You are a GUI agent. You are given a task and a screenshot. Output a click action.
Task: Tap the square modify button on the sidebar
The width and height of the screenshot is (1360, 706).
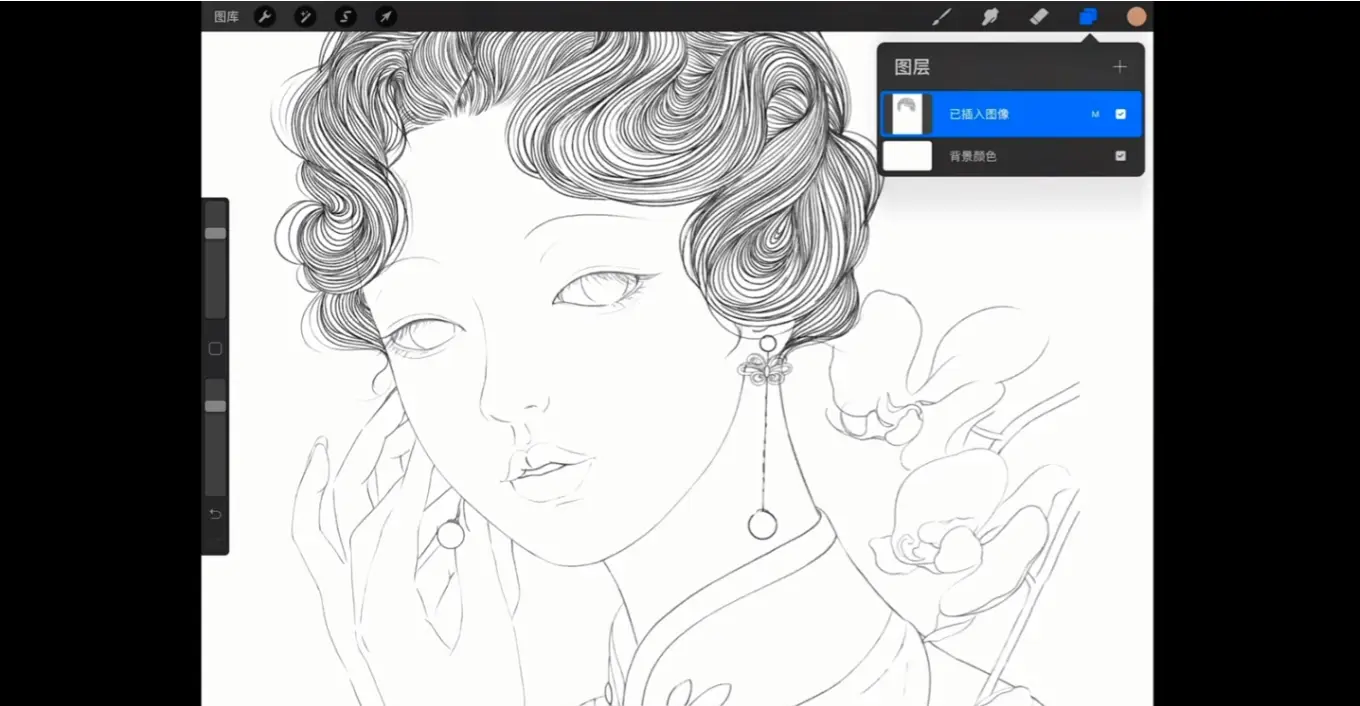(x=214, y=348)
